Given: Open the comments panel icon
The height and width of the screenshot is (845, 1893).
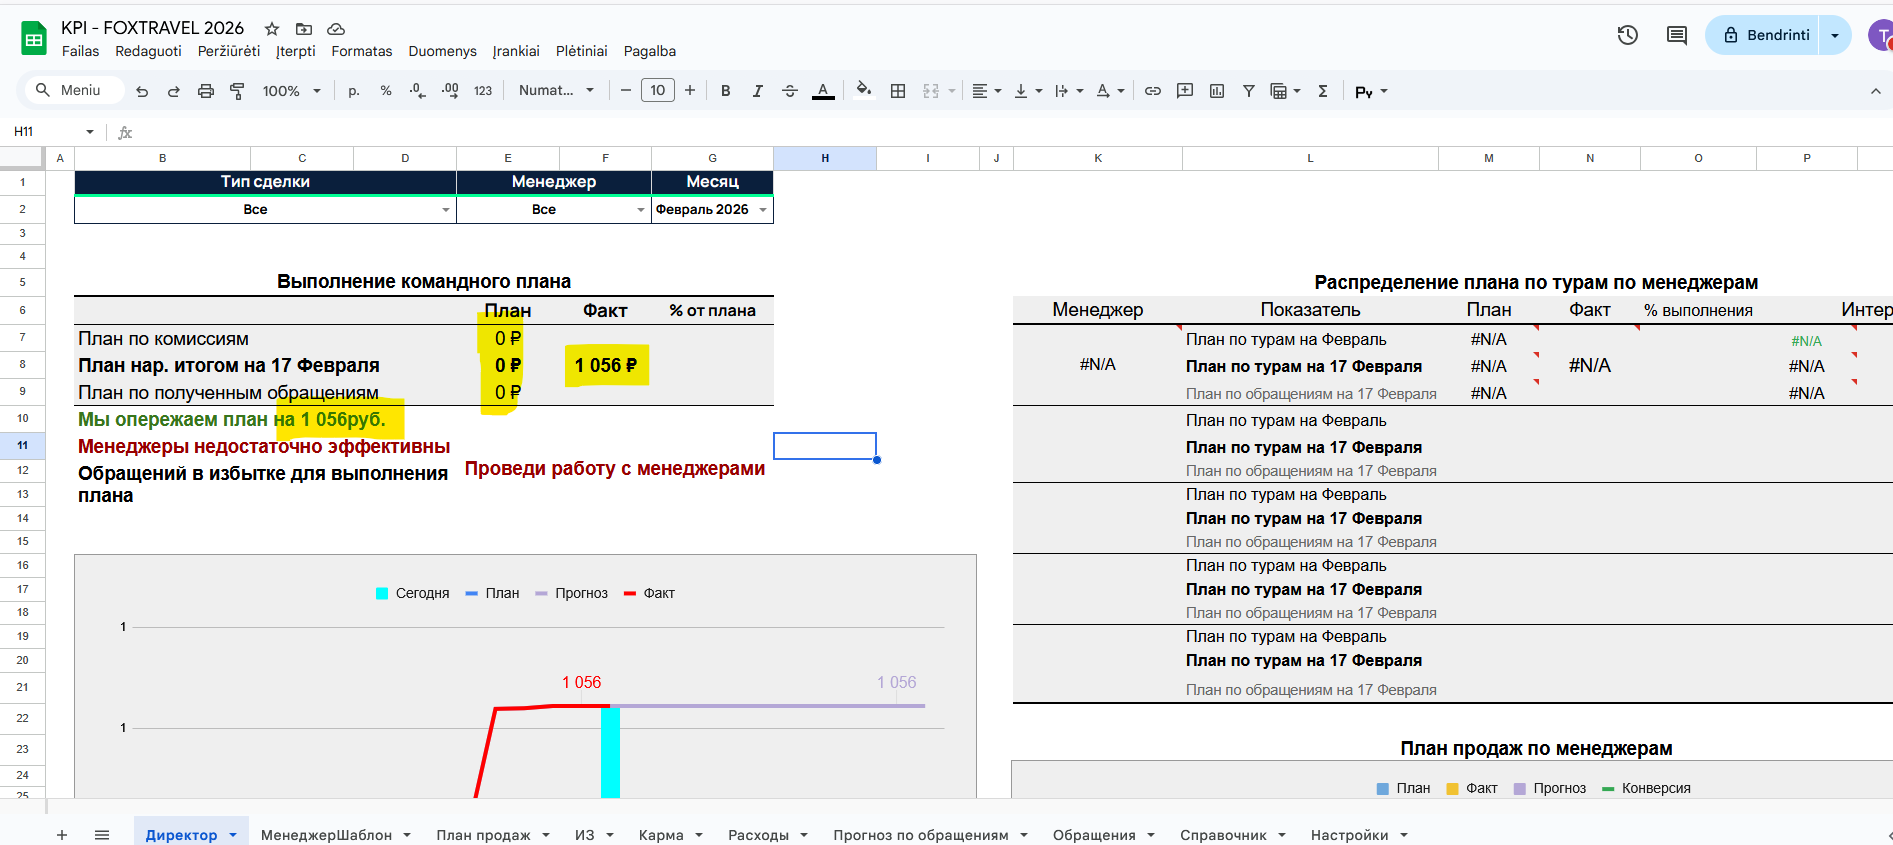Looking at the screenshot, I should [x=1676, y=35].
